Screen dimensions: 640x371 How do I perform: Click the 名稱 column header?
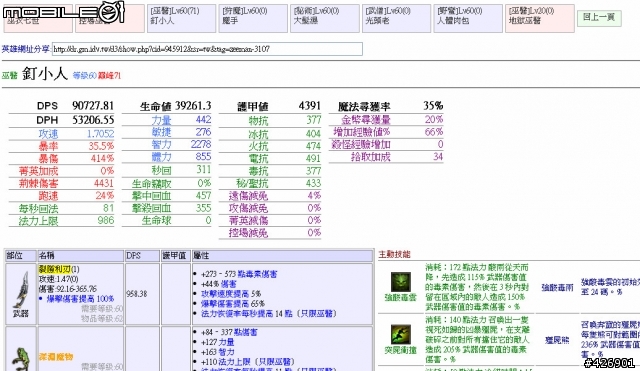coord(80,256)
